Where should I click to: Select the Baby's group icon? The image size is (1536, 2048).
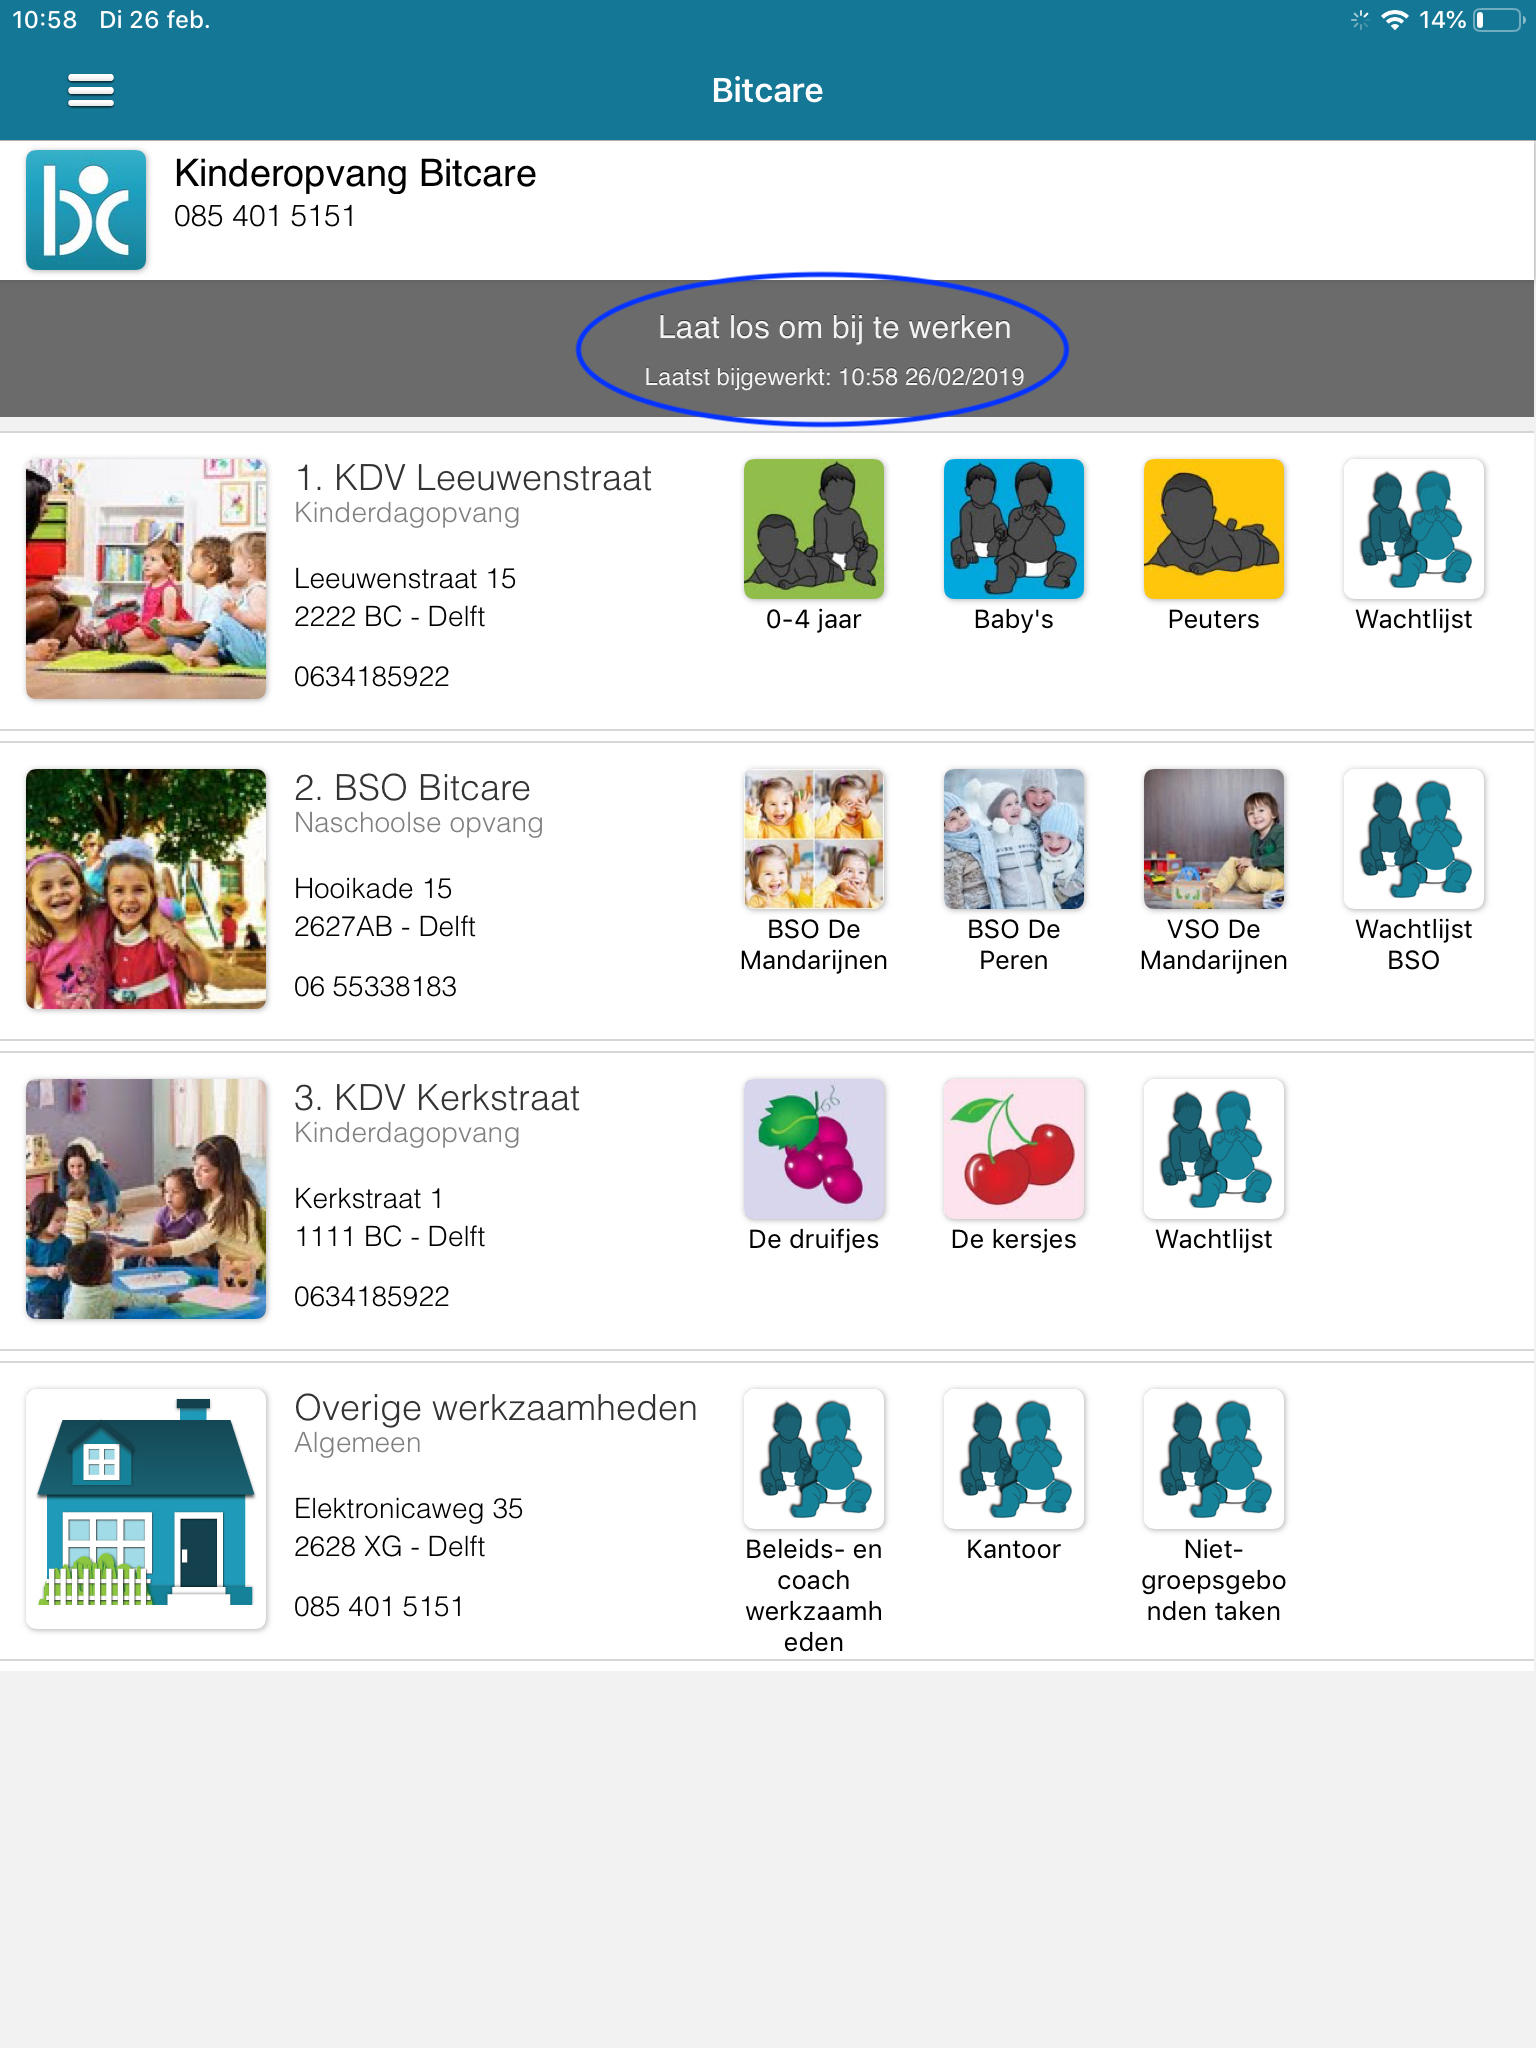(1014, 529)
